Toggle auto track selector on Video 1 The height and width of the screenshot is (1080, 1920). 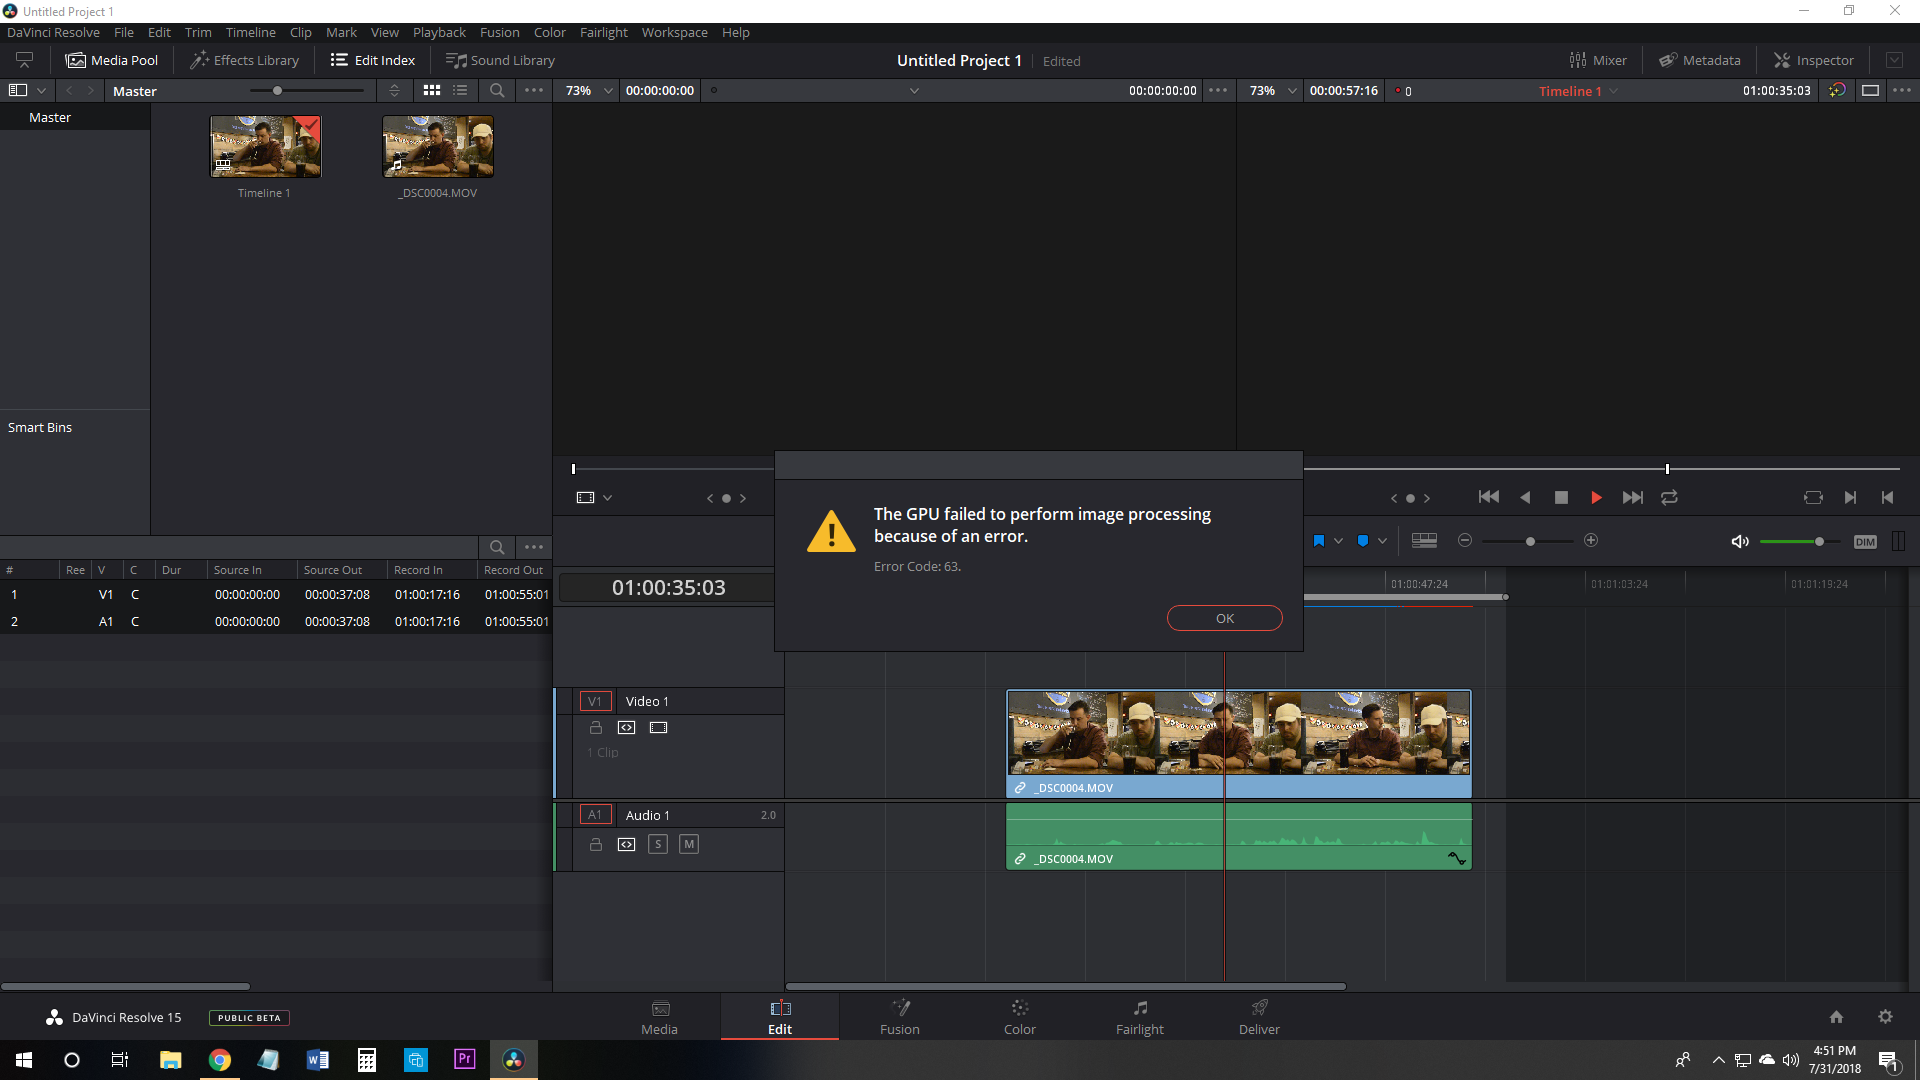626,727
